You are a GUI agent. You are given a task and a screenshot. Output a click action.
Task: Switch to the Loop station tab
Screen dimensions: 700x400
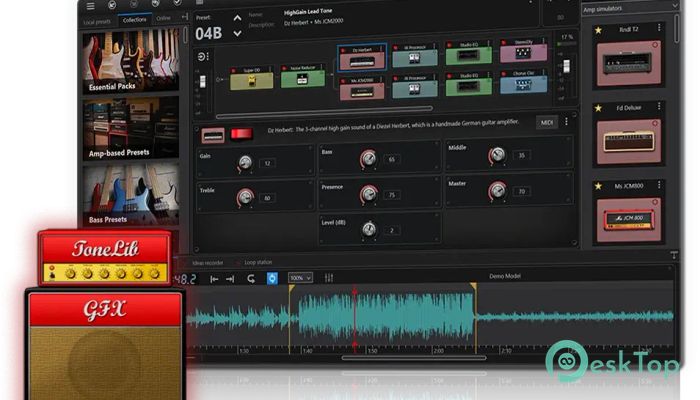(x=258, y=262)
